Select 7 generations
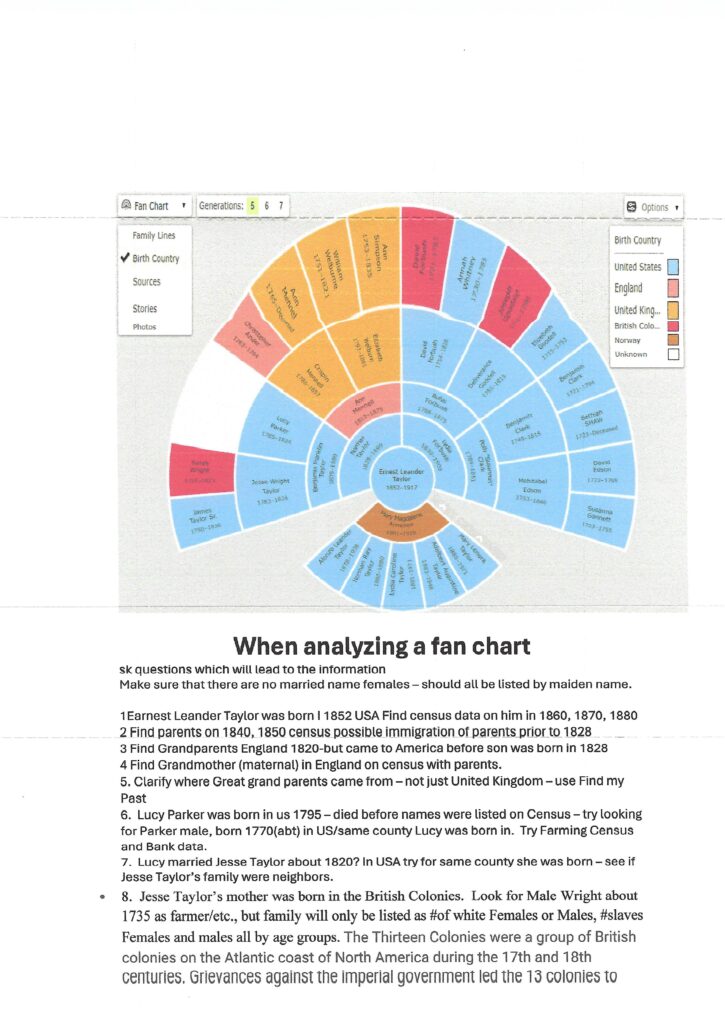Image resolution: width=725 pixels, height=1024 pixels. (281, 206)
